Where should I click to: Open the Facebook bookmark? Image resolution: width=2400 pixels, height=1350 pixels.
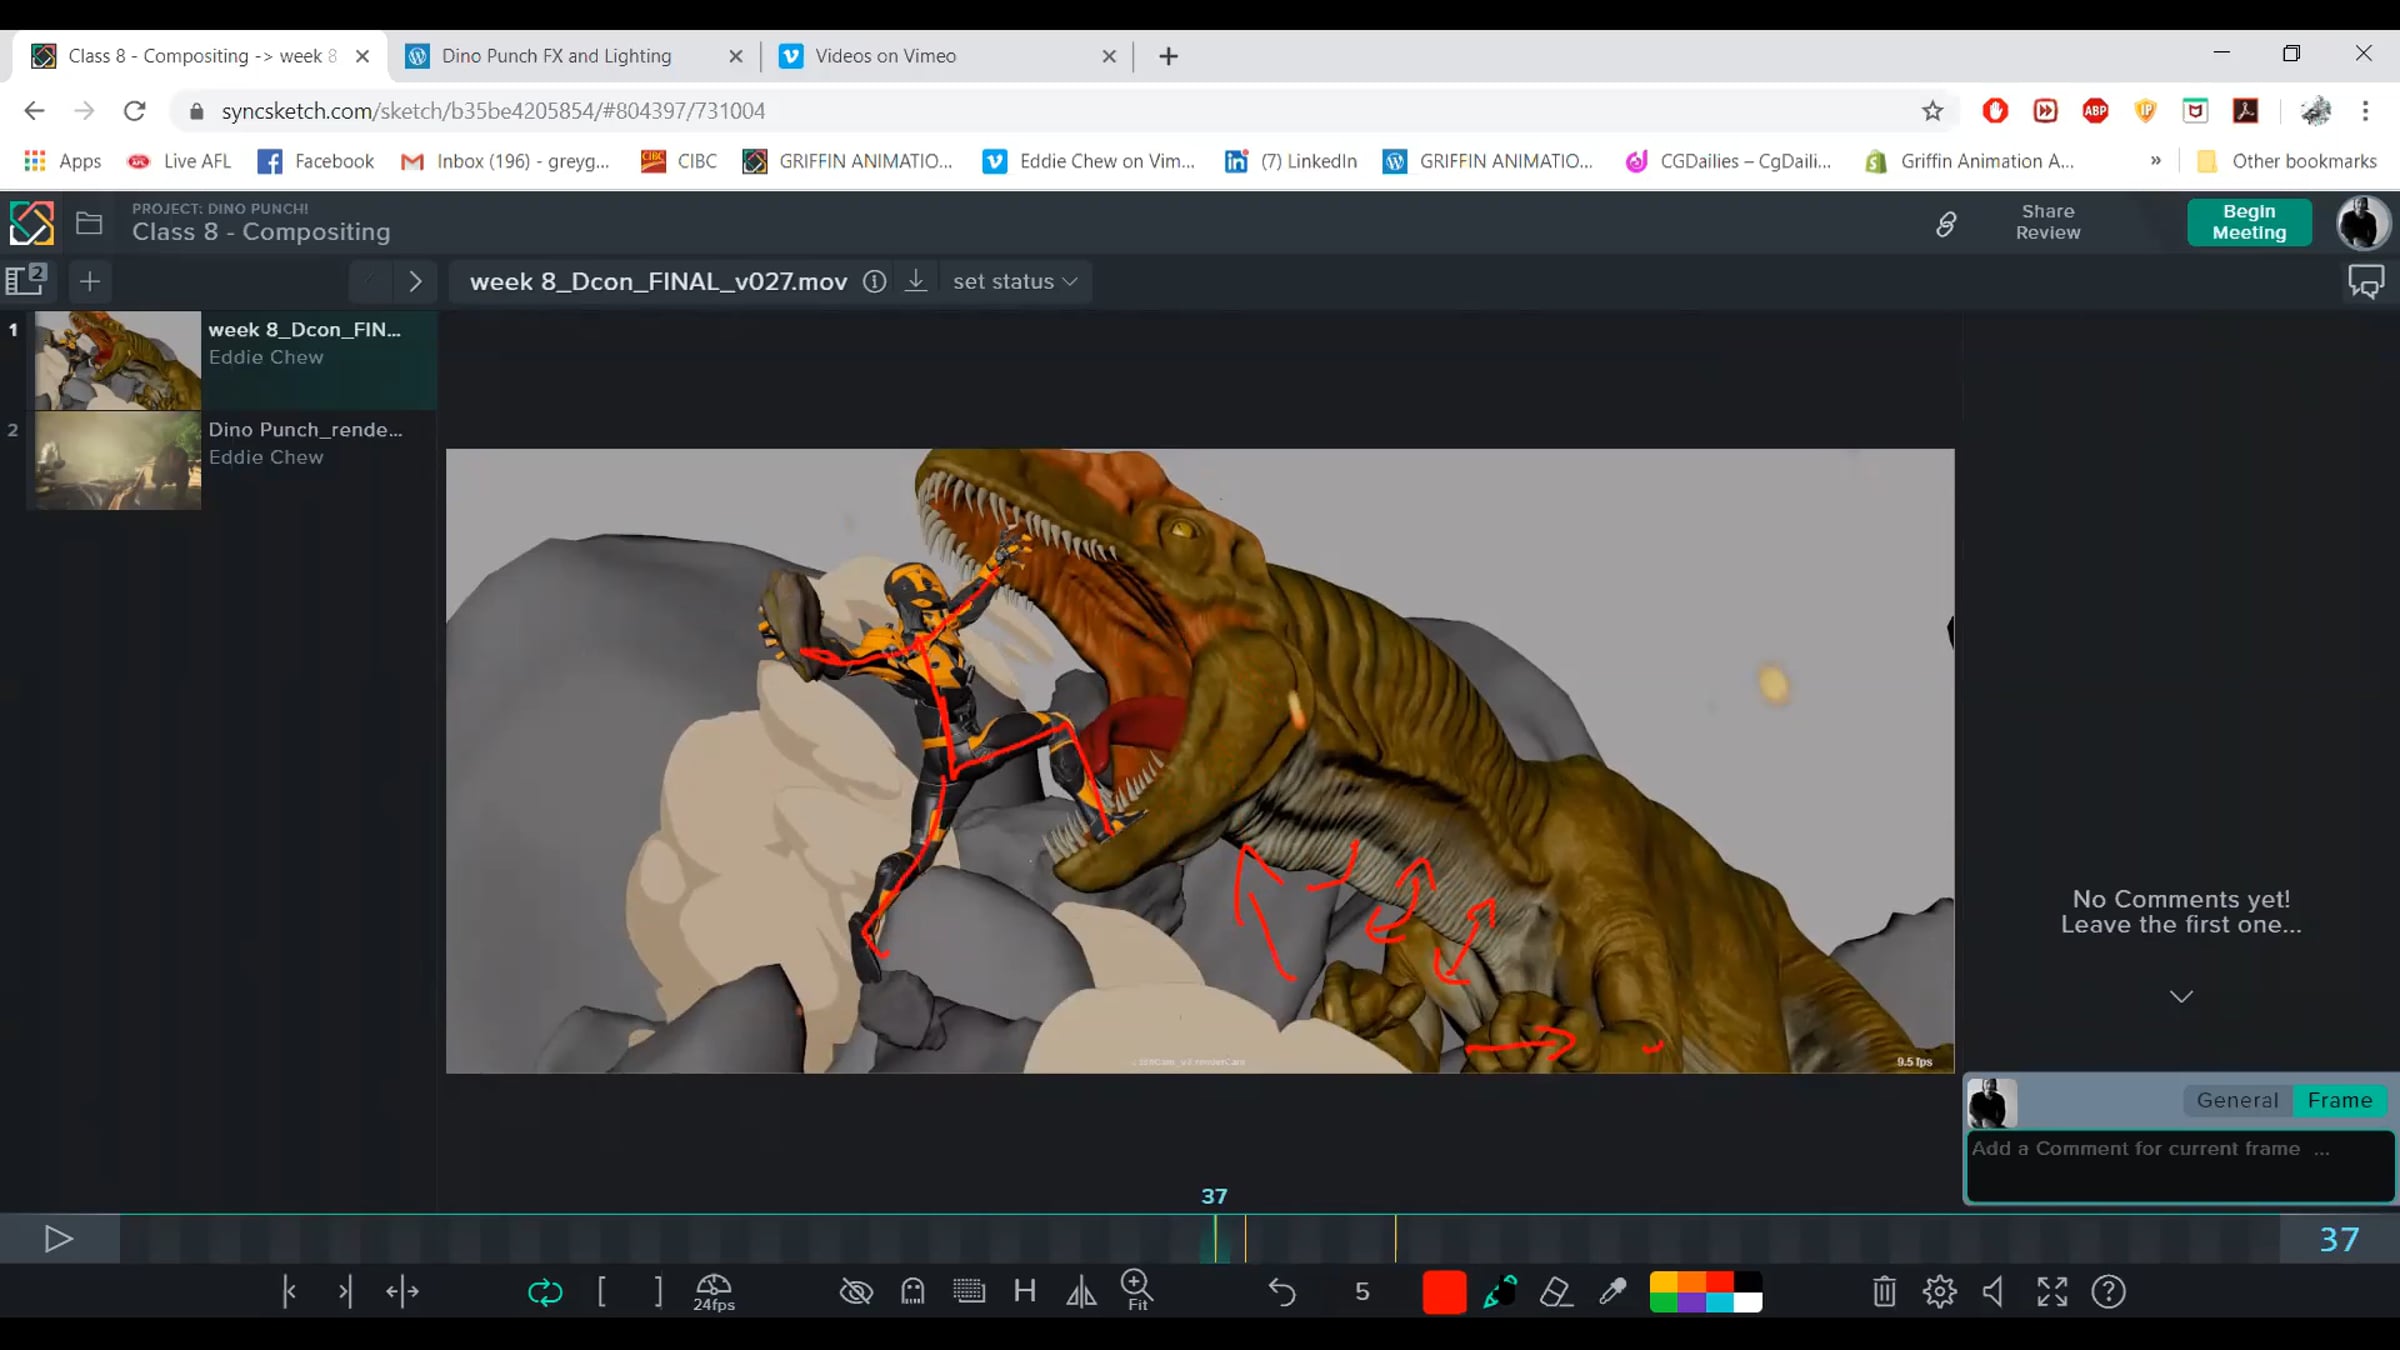point(315,161)
